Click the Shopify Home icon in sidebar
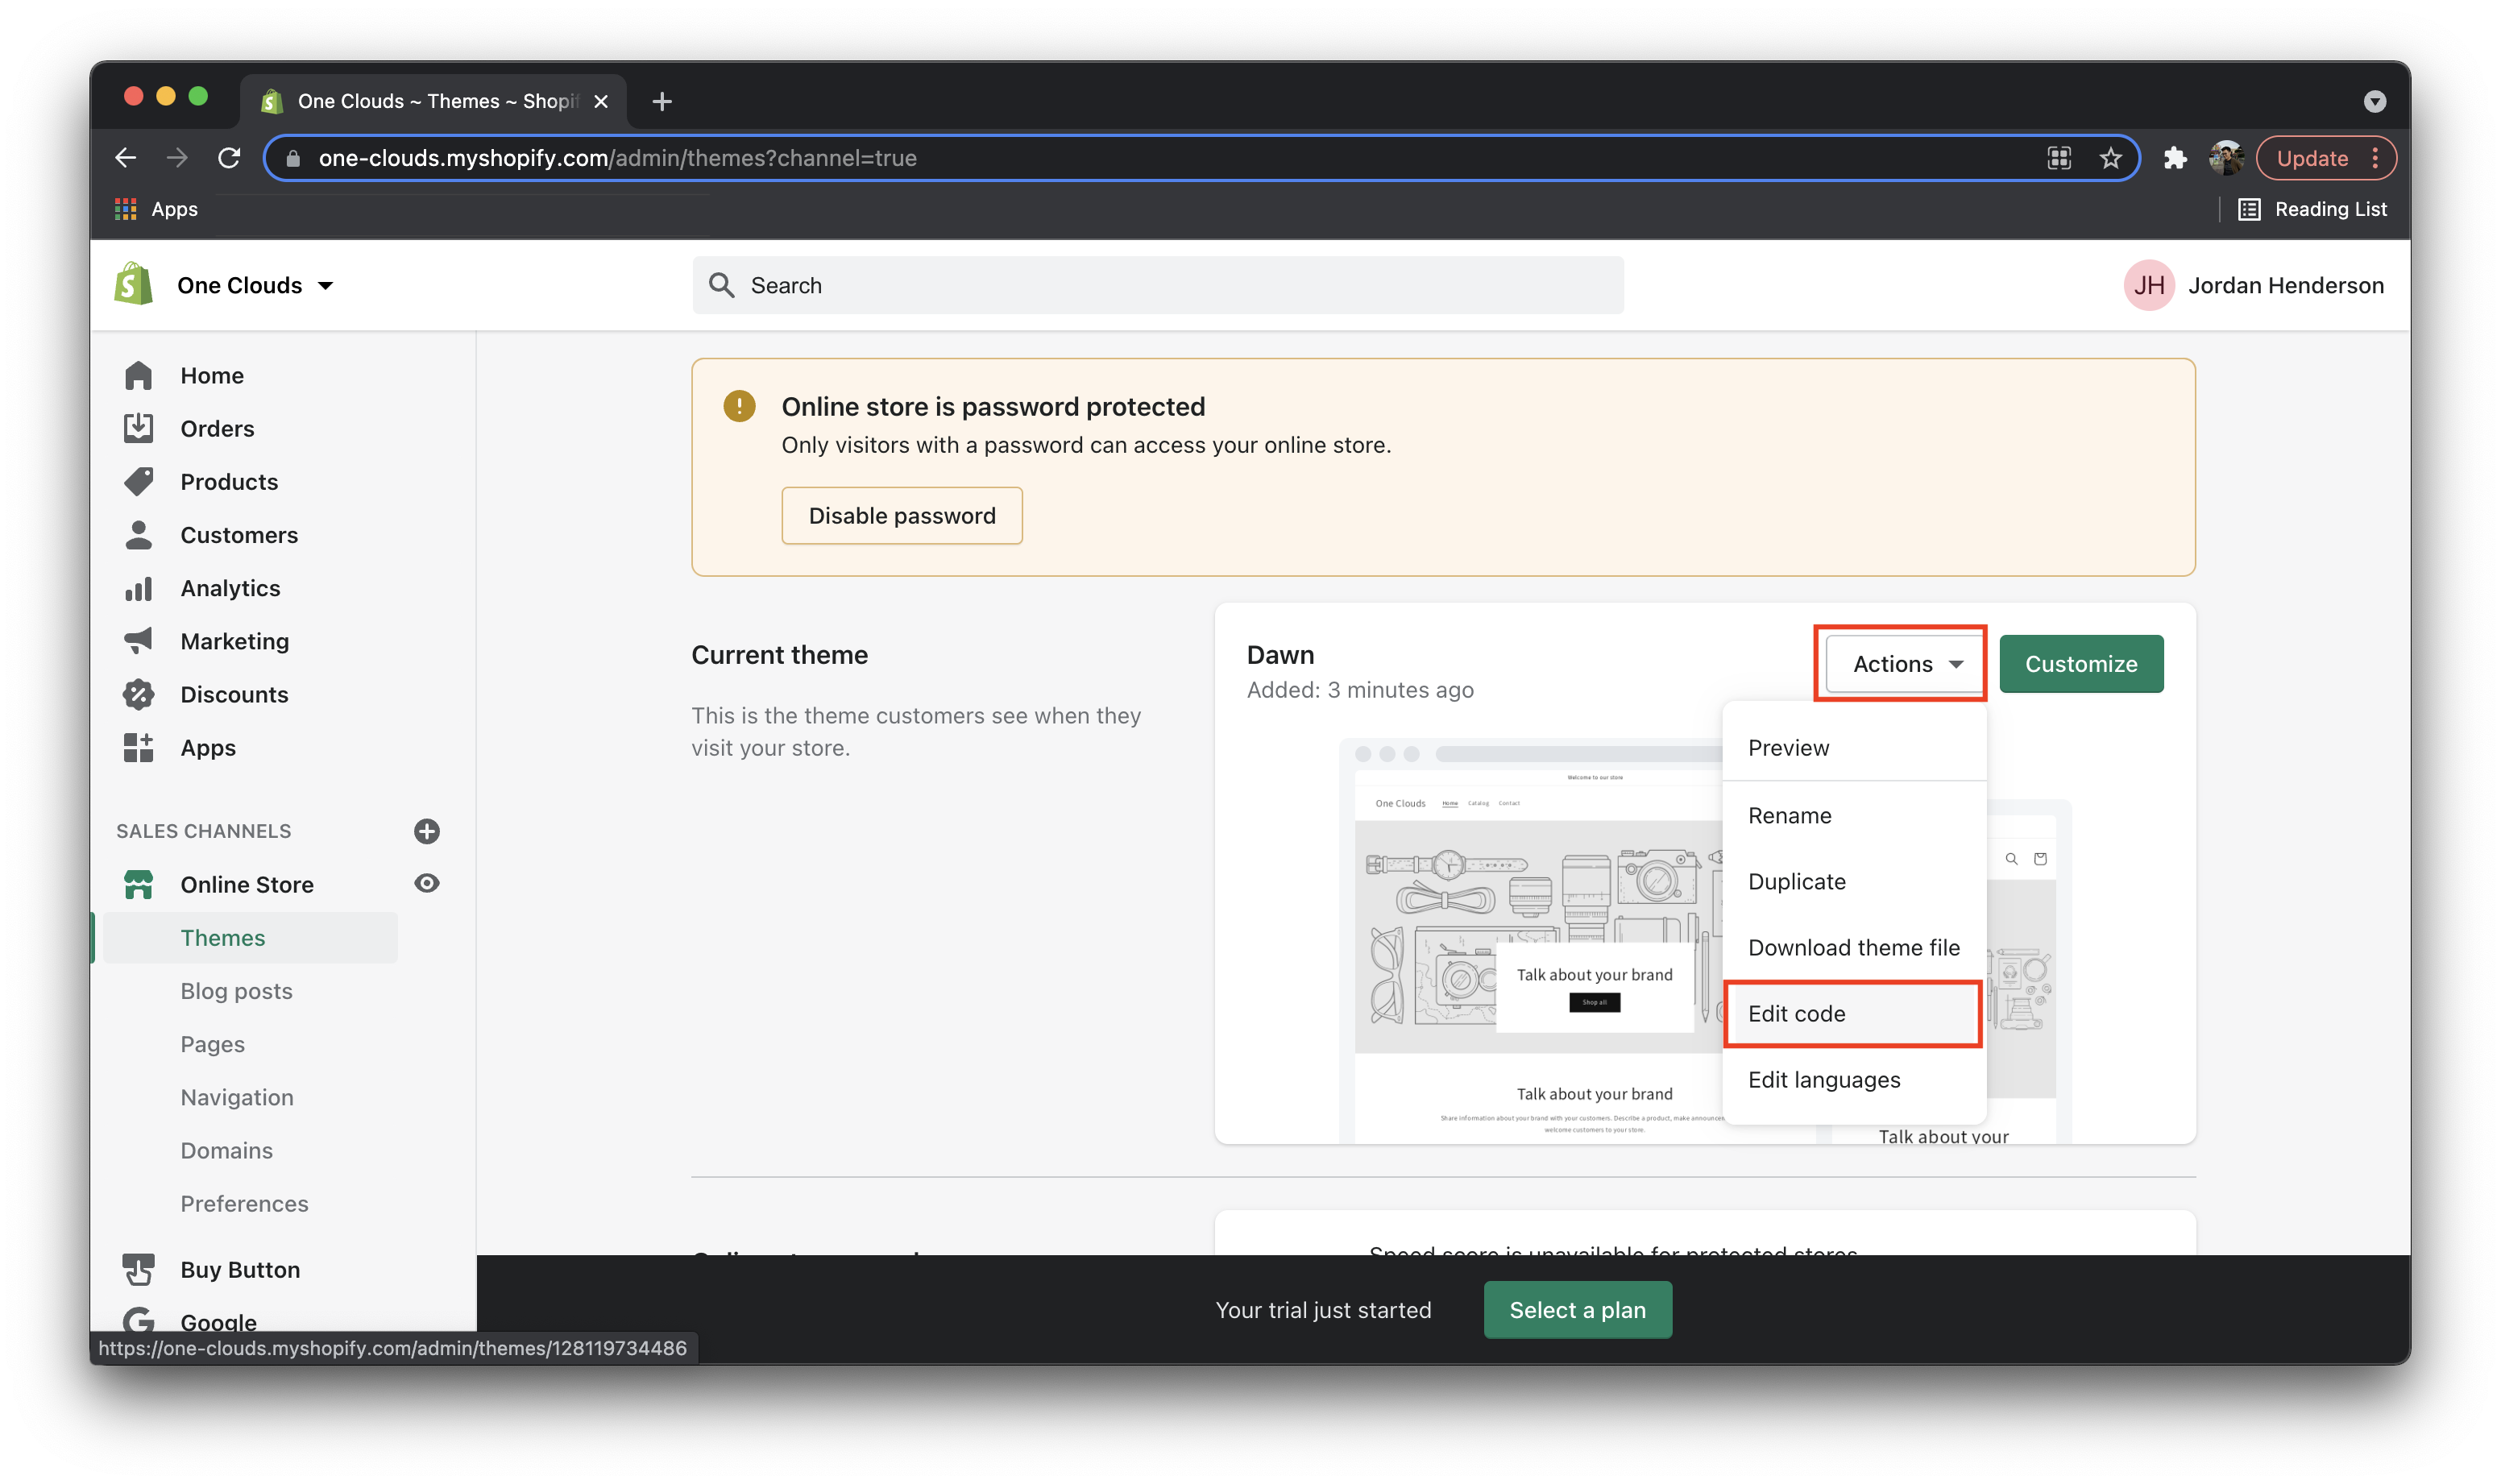Image resolution: width=2501 pixels, height=1484 pixels. point(141,375)
